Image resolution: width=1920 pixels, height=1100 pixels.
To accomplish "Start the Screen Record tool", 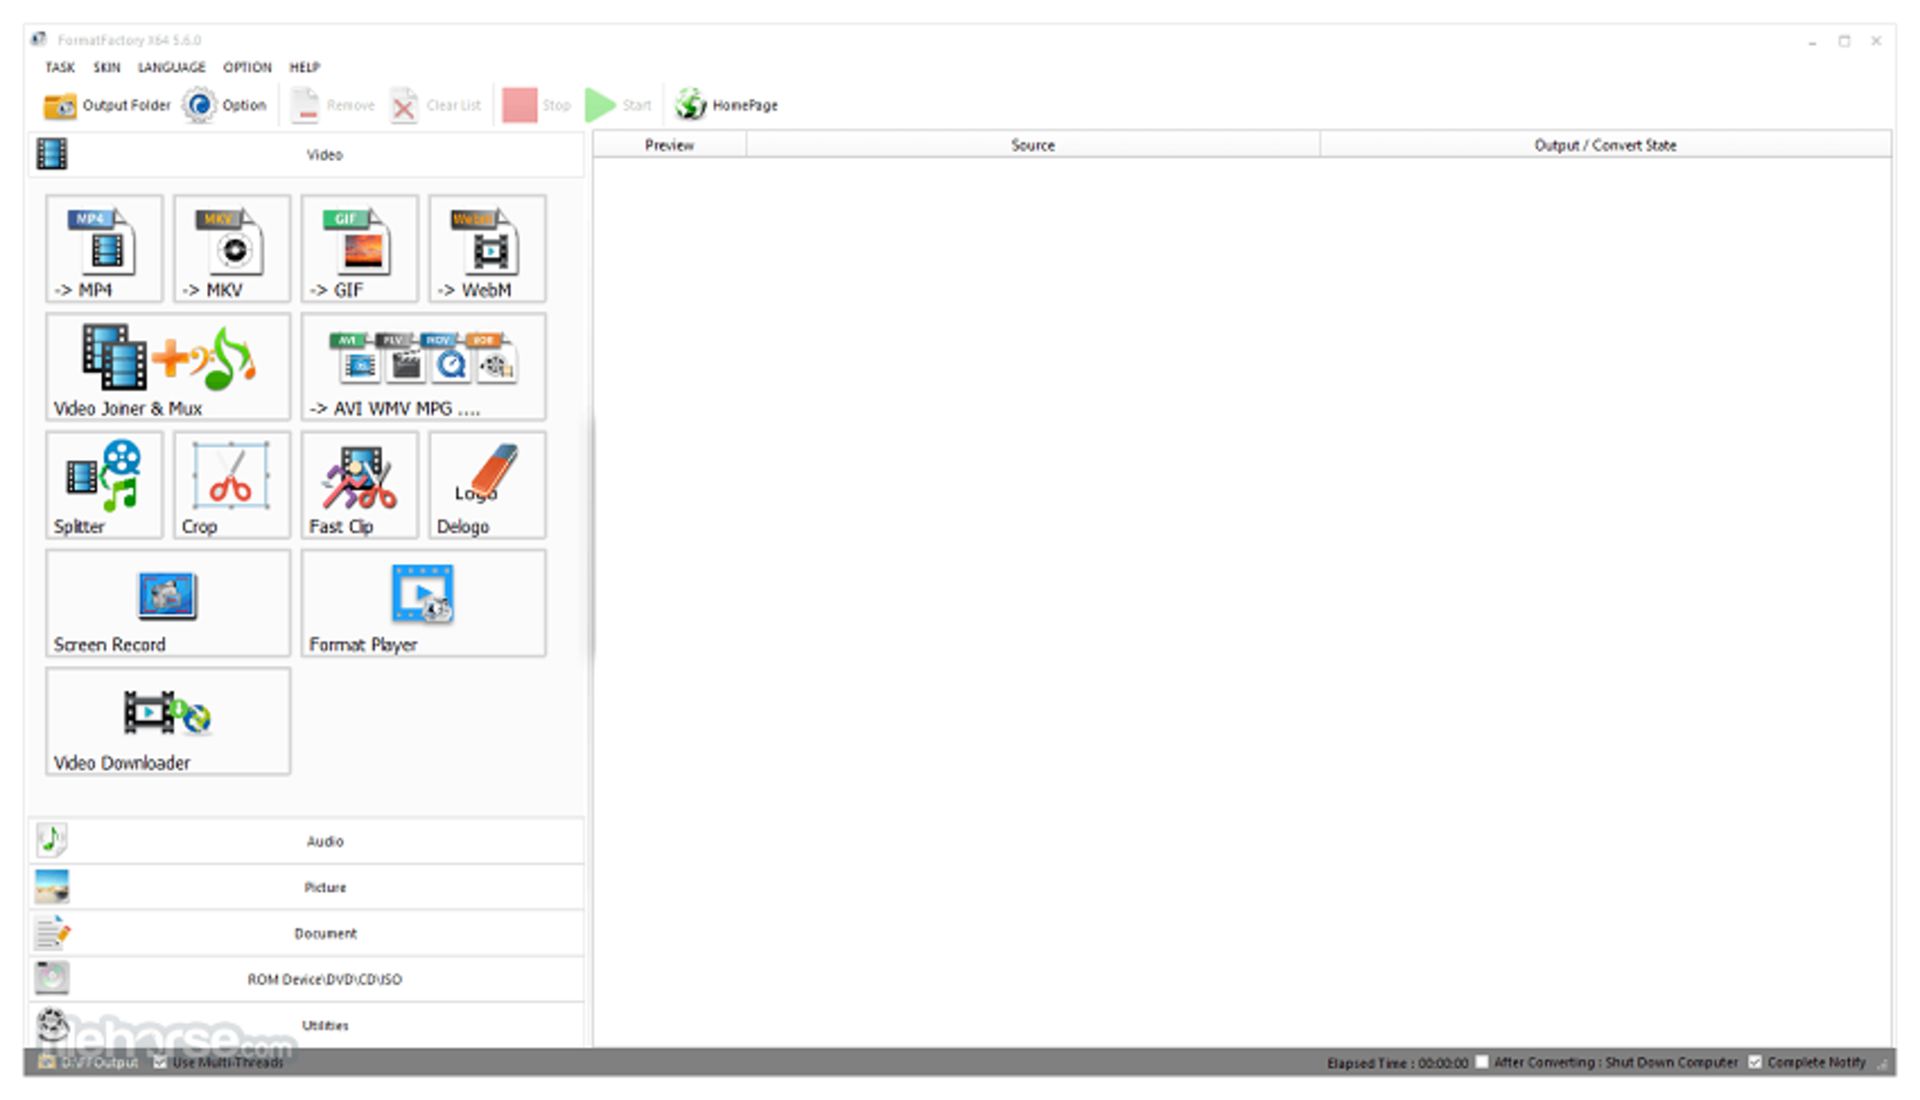I will point(168,603).
